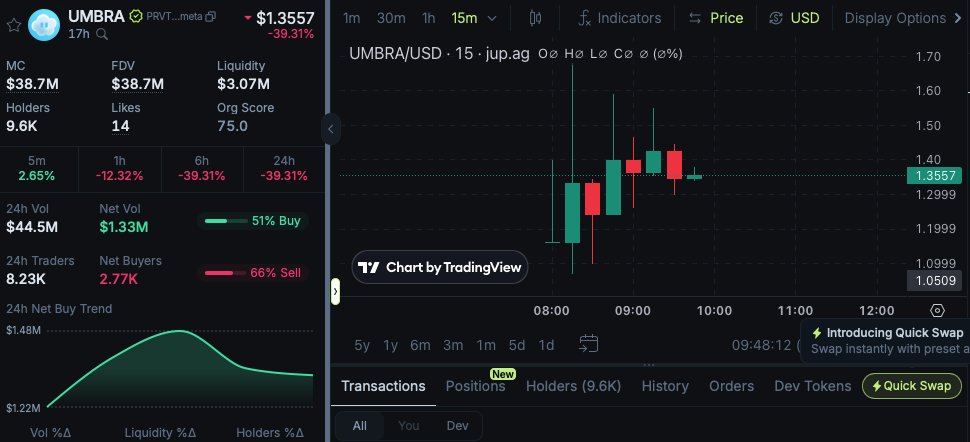Viewport: 970px width, 442px height.
Task: Filter transactions to Dev only
Action: 457,425
